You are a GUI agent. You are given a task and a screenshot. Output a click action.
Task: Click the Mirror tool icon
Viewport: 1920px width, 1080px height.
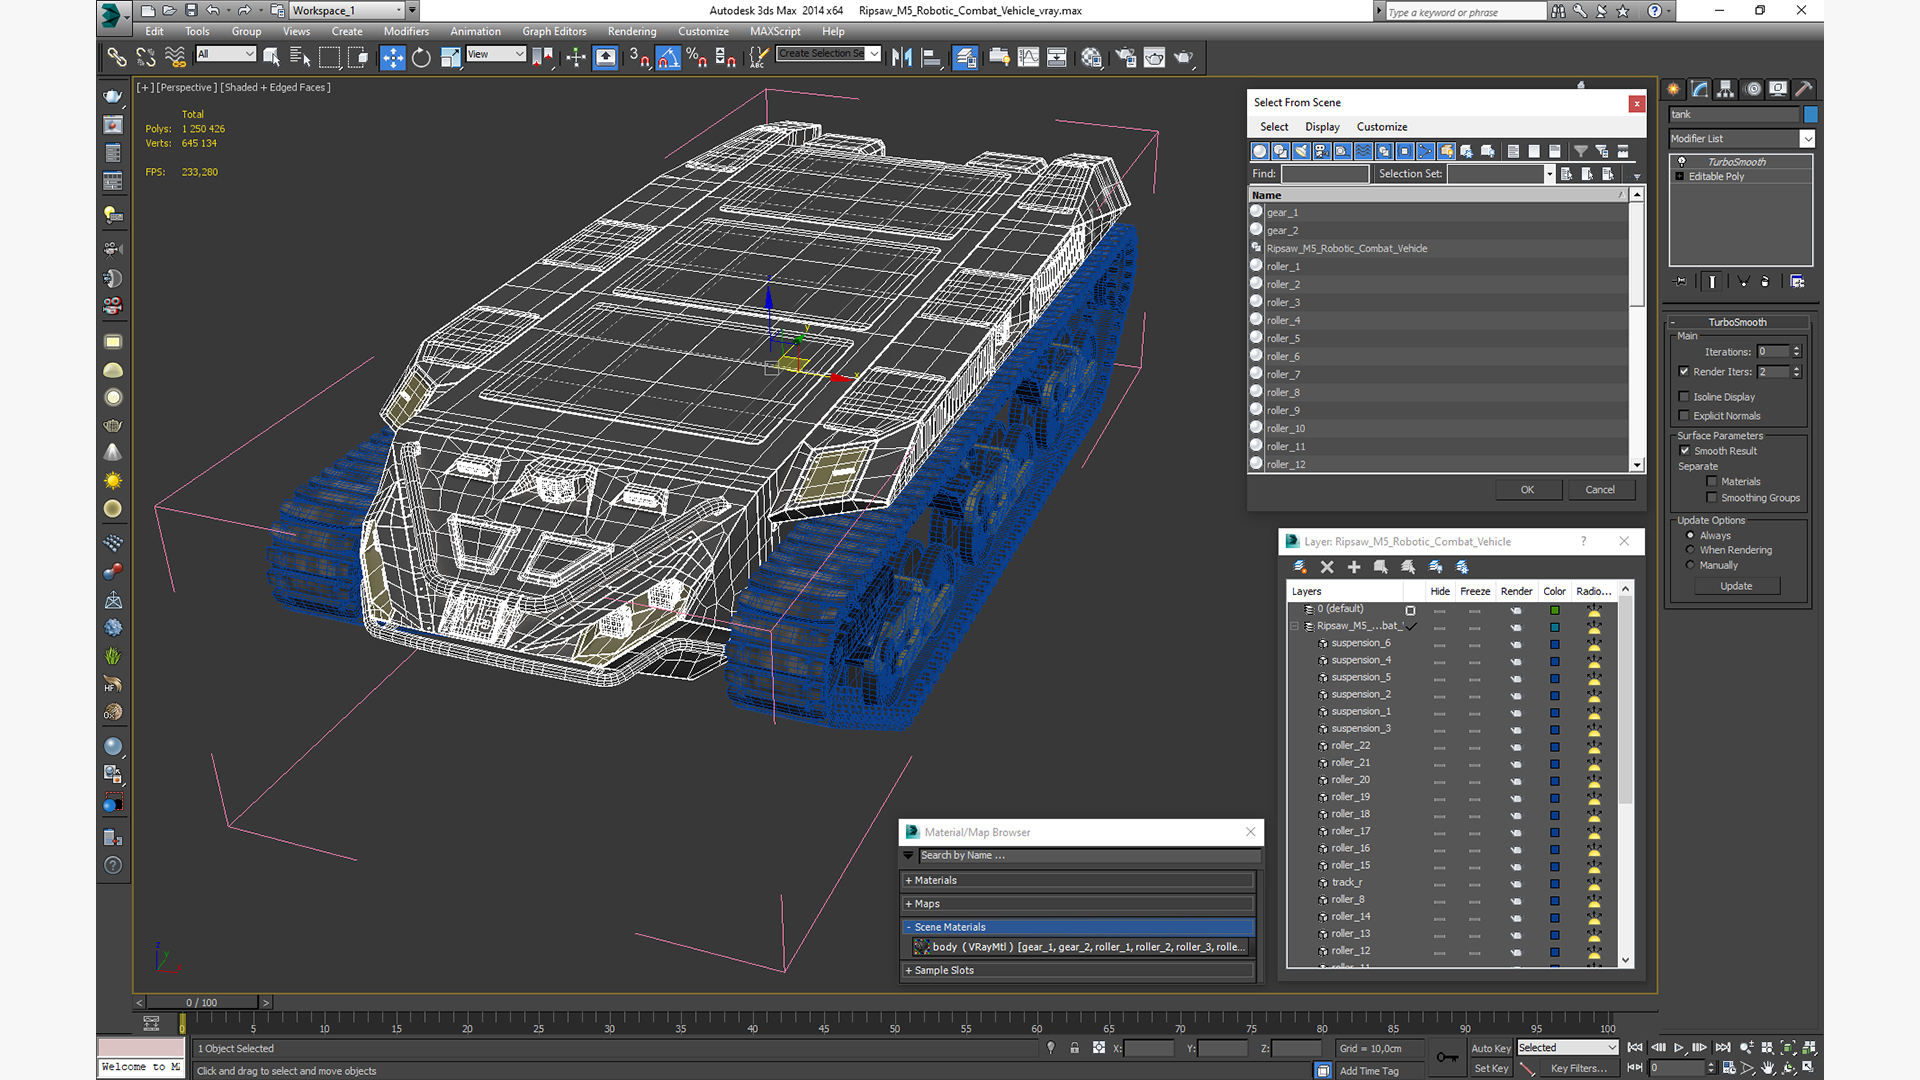coord(901,58)
